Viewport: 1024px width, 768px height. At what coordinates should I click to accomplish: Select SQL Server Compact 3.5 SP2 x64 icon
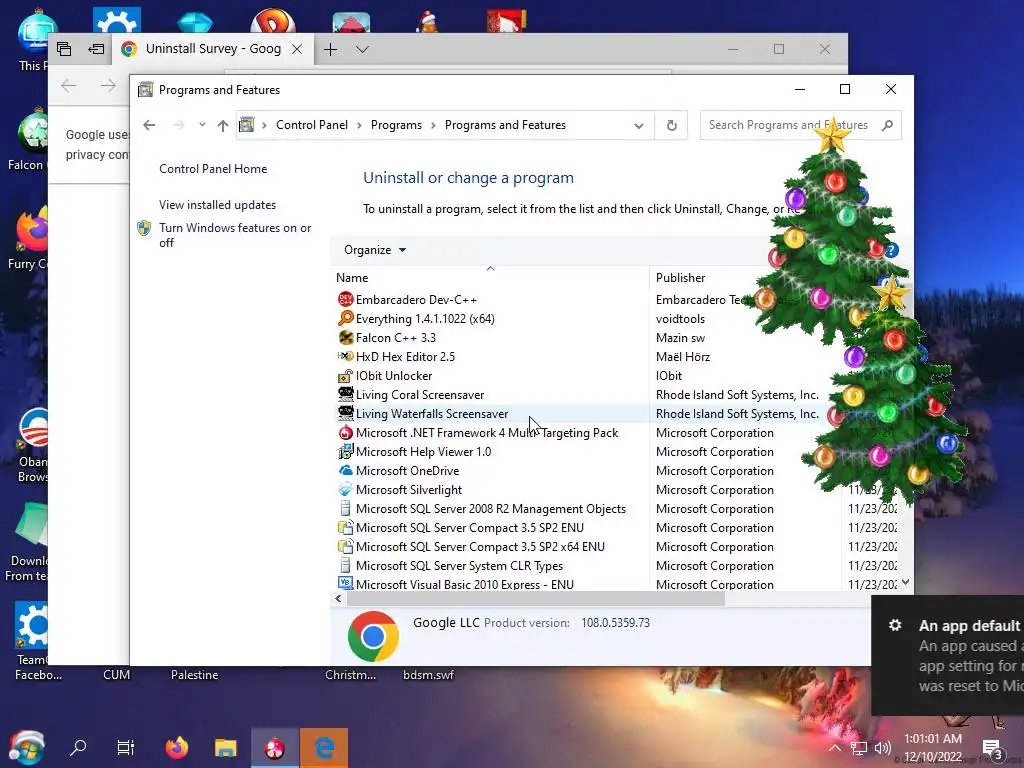coord(345,546)
